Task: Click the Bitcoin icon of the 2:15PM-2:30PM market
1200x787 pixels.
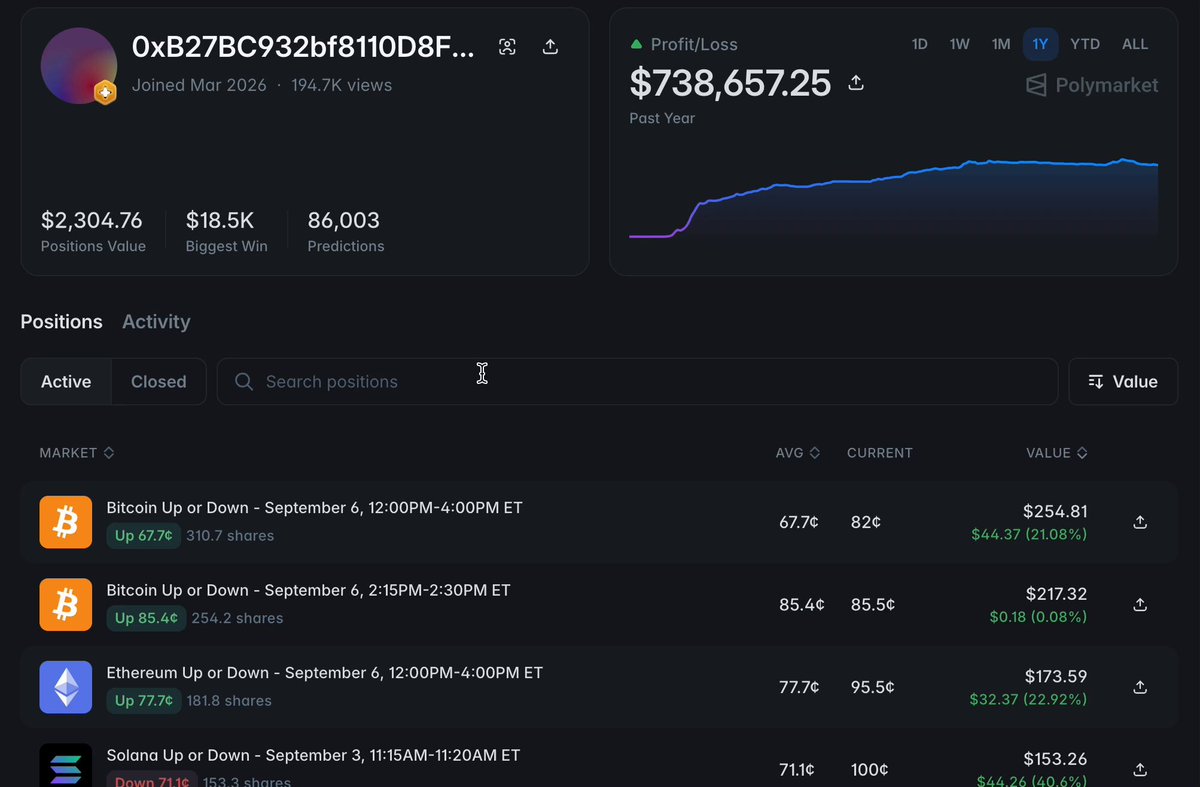Action: (66, 605)
